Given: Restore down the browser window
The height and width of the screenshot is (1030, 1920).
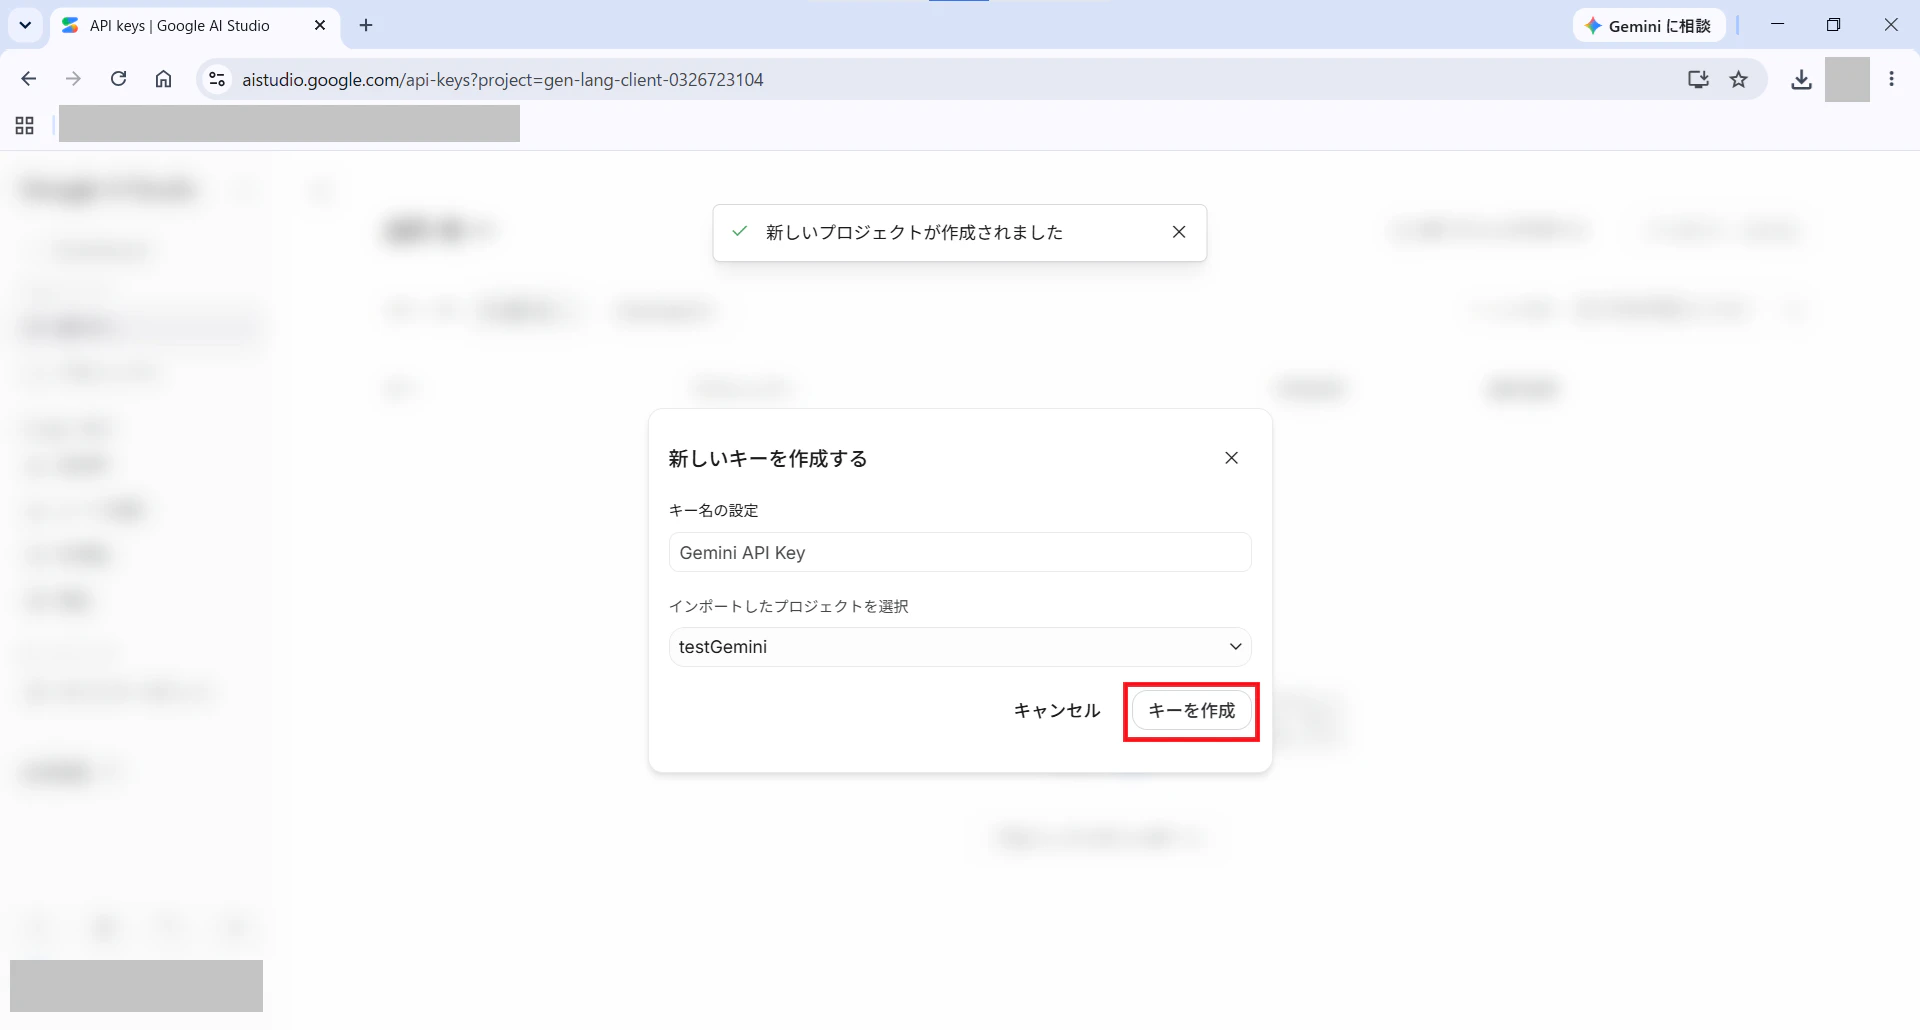Looking at the screenshot, I should 1833,25.
